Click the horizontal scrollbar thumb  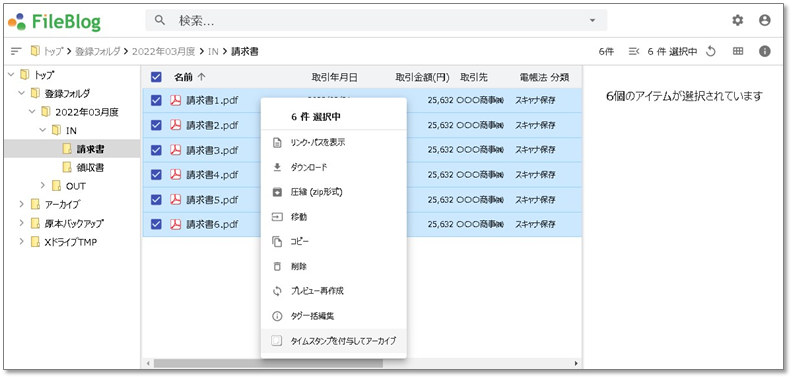point(269,363)
